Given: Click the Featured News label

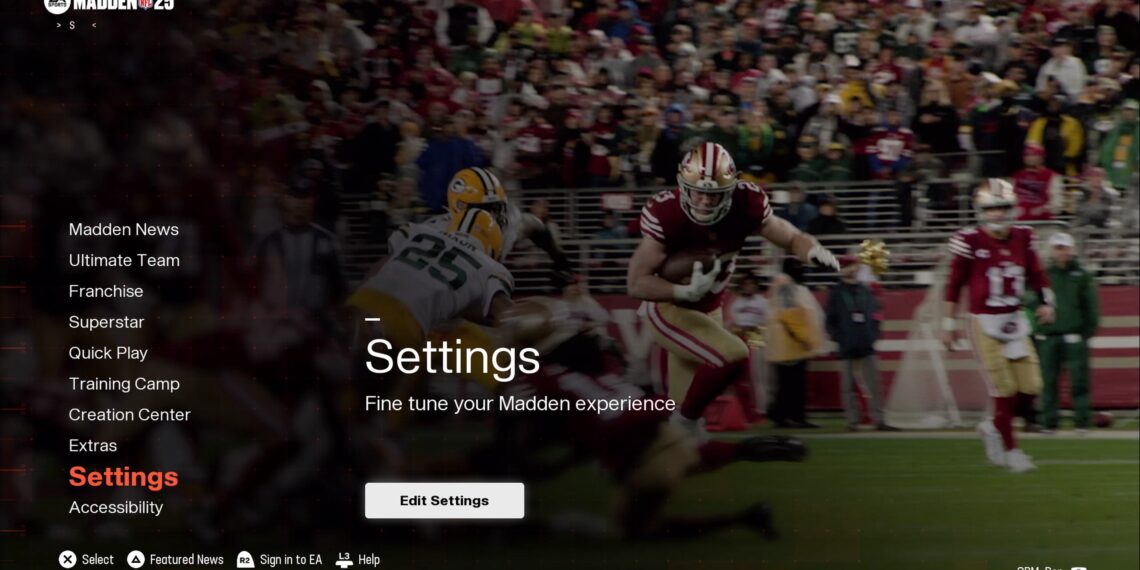Looking at the screenshot, I should (x=187, y=560).
